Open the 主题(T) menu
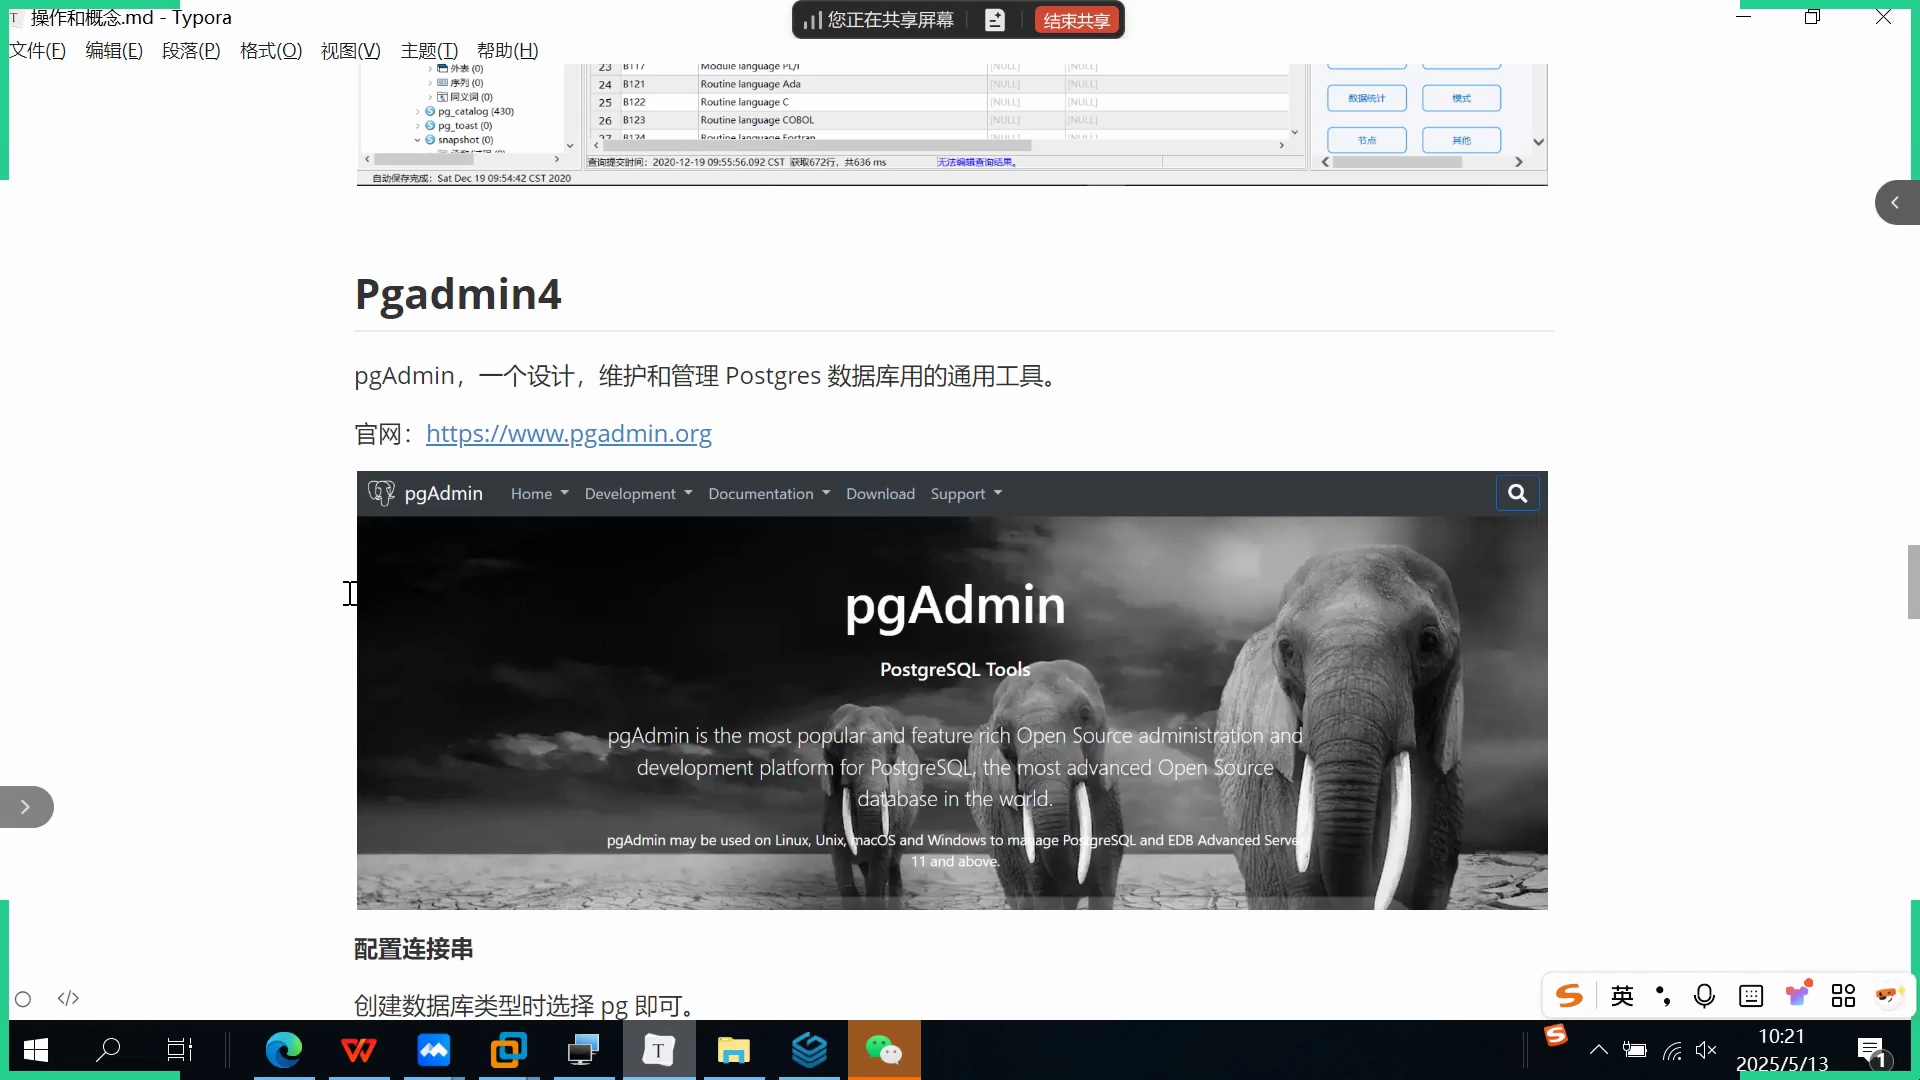 tap(428, 50)
